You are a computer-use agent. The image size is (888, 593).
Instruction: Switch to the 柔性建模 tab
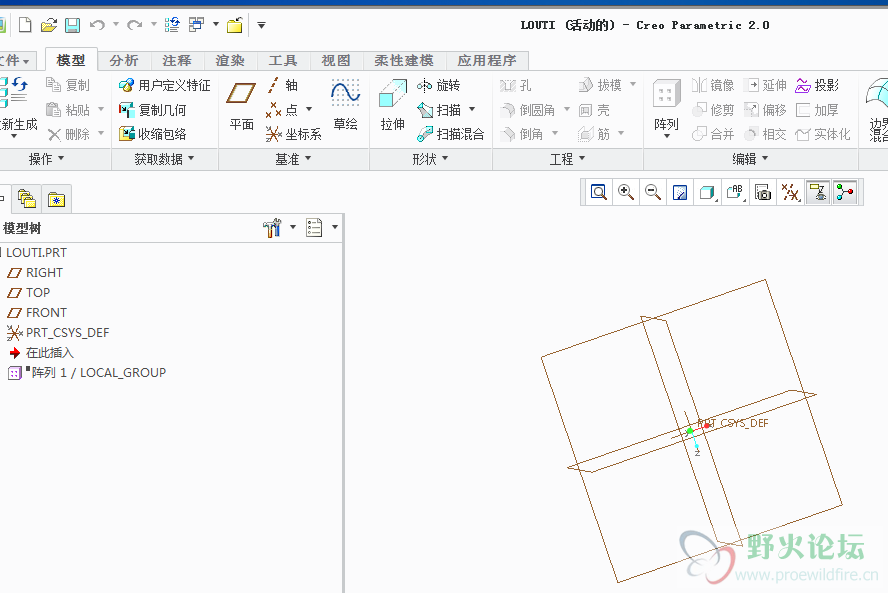coord(404,61)
